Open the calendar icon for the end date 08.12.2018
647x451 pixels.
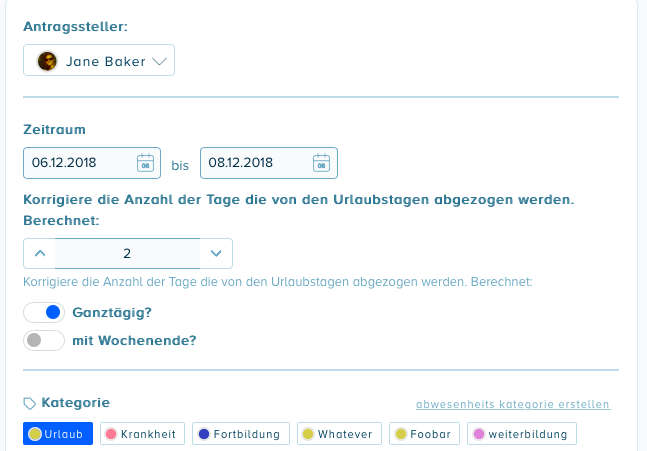pyautogui.click(x=321, y=163)
